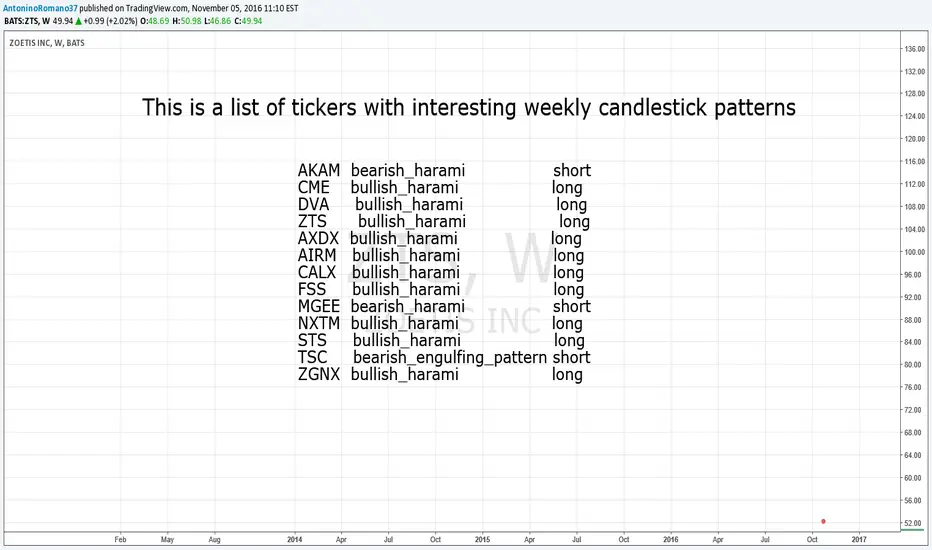Click bearish_engulfing_pattern in the TSC row

pos(450,357)
